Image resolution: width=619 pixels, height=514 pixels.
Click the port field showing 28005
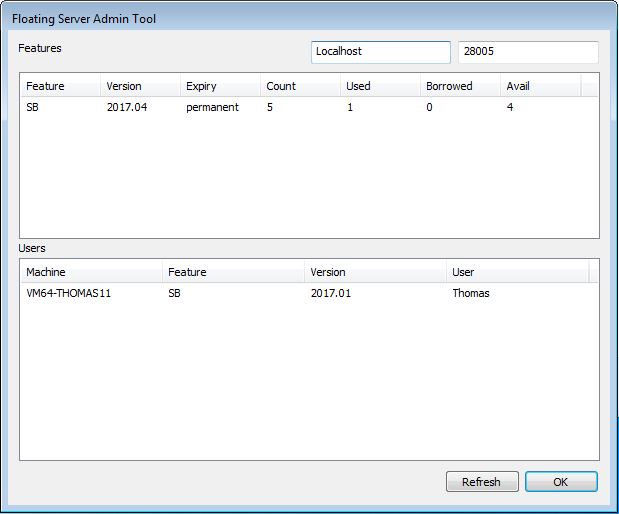(x=527, y=52)
